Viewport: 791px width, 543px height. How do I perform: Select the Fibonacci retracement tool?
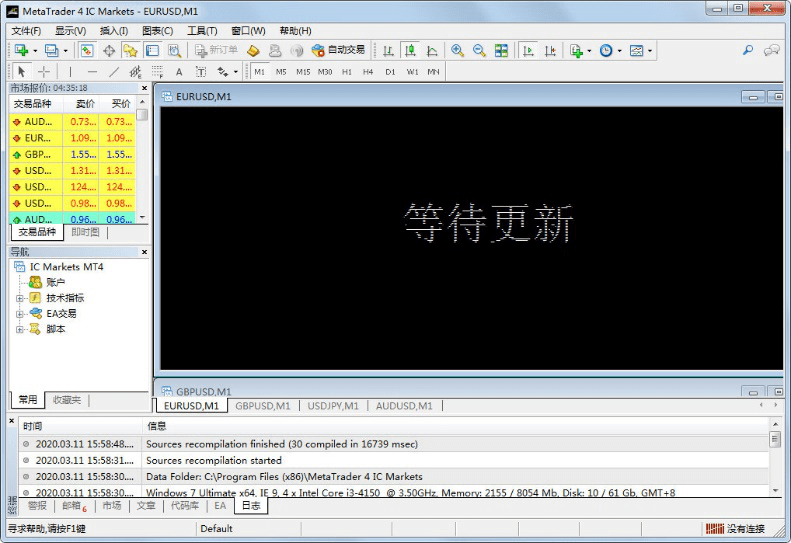(x=157, y=72)
